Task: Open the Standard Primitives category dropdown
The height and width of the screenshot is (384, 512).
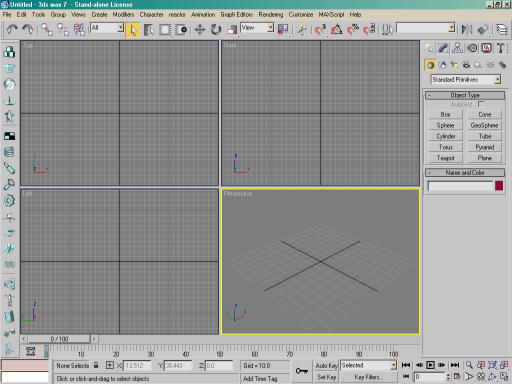Action: pyautogui.click(x=466, y=79)
